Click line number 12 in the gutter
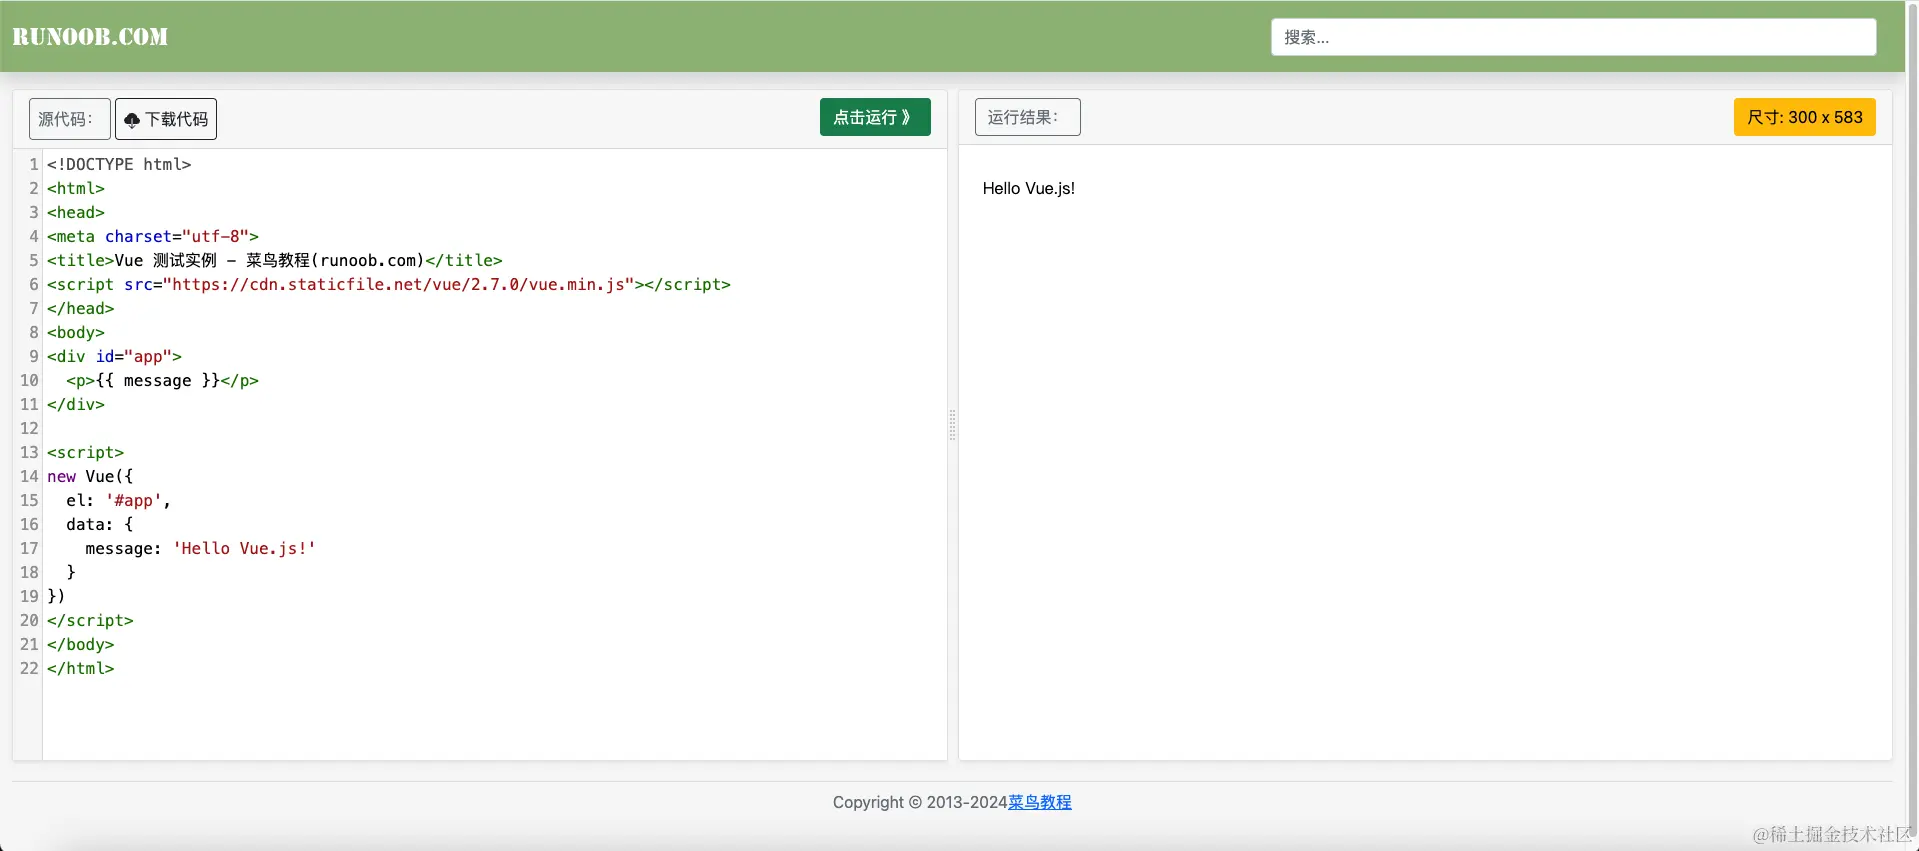Image resolution: width=1919 pixels, height=851 pixels. 29,428
